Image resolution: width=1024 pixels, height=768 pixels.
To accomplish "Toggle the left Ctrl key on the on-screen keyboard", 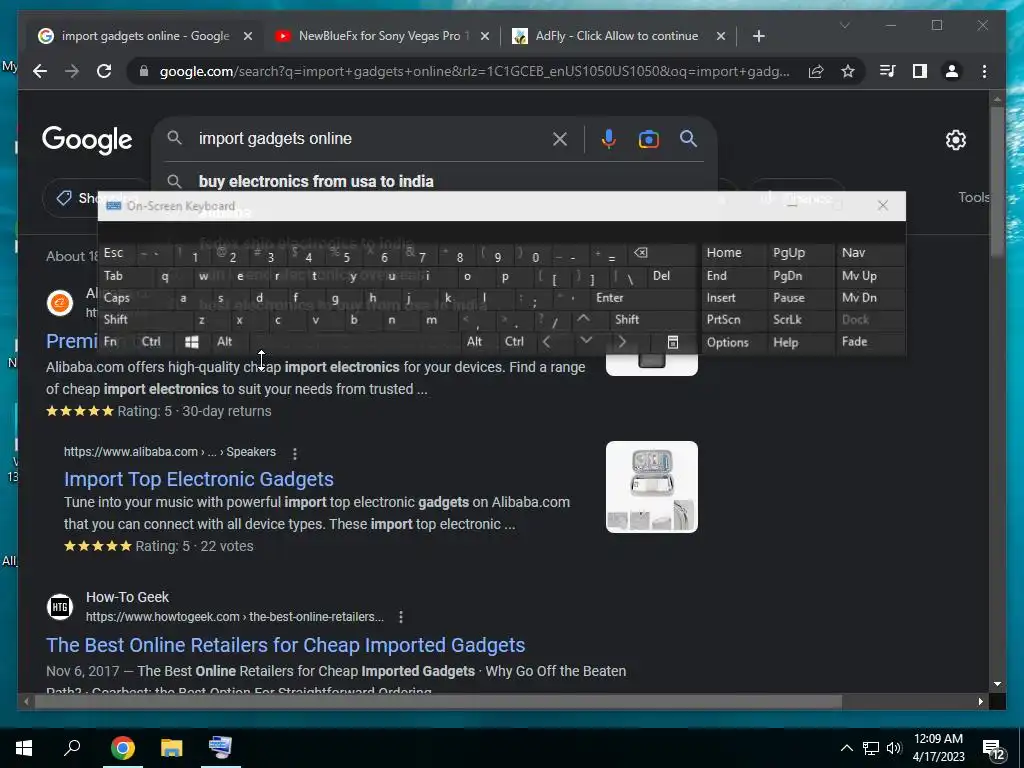I will [151, 342].
